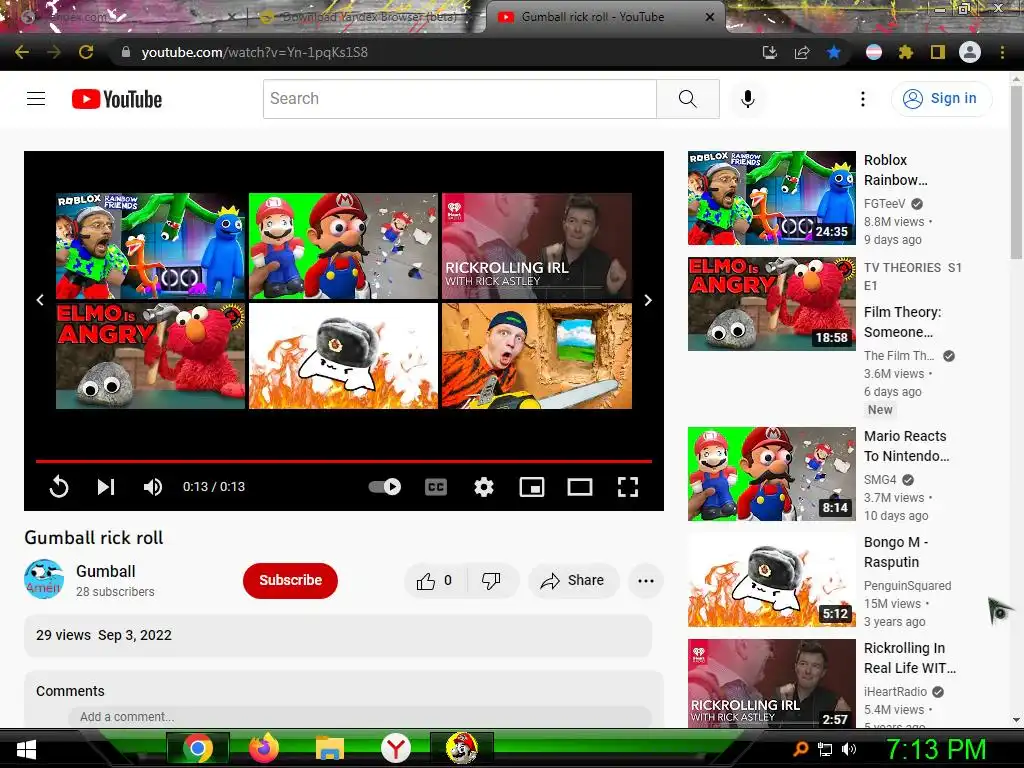Toggle closed captions CC button
1024x768 pixels.
coord(436,487)
